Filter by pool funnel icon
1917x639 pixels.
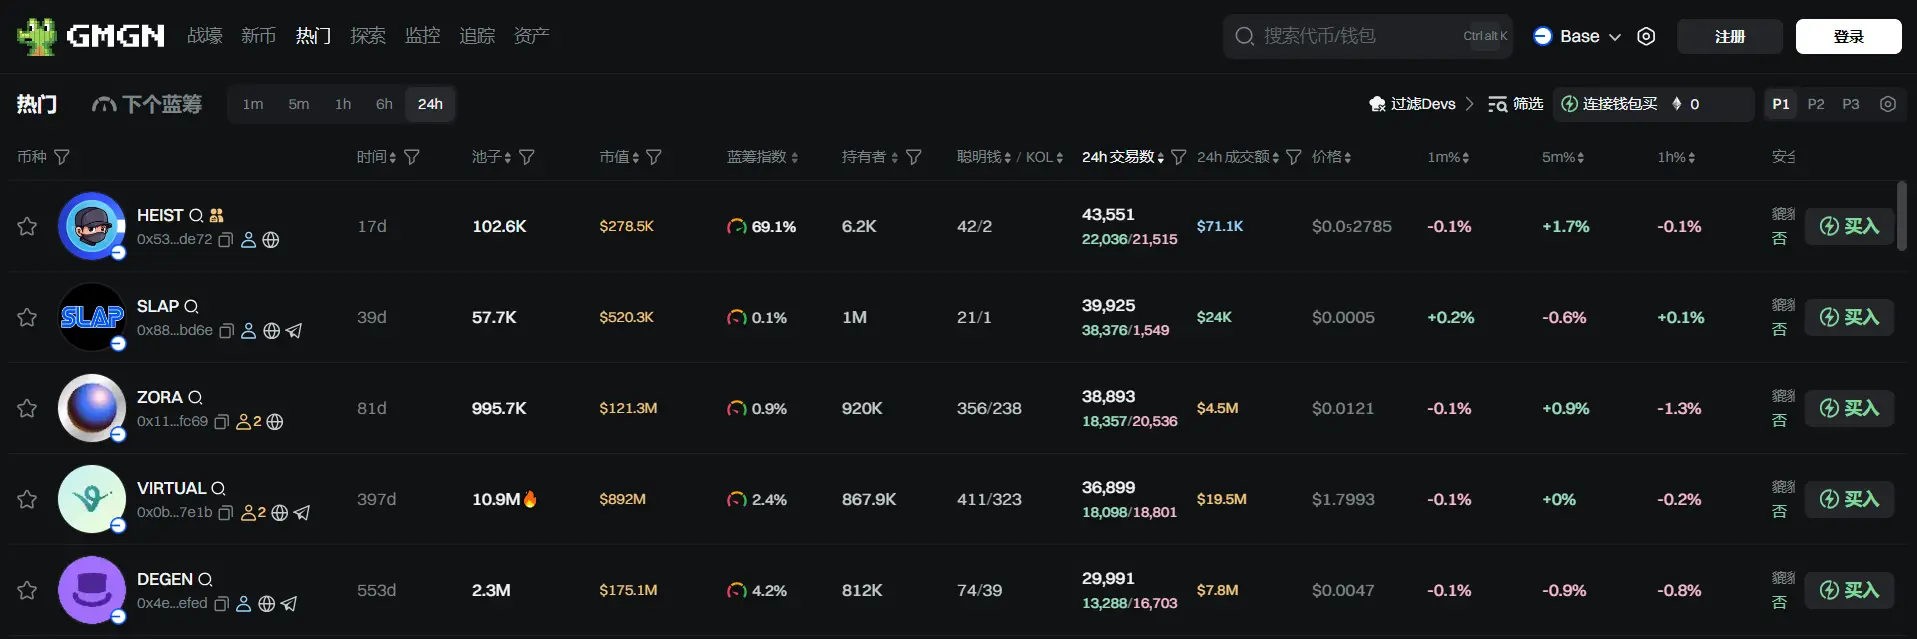[527, 157]
